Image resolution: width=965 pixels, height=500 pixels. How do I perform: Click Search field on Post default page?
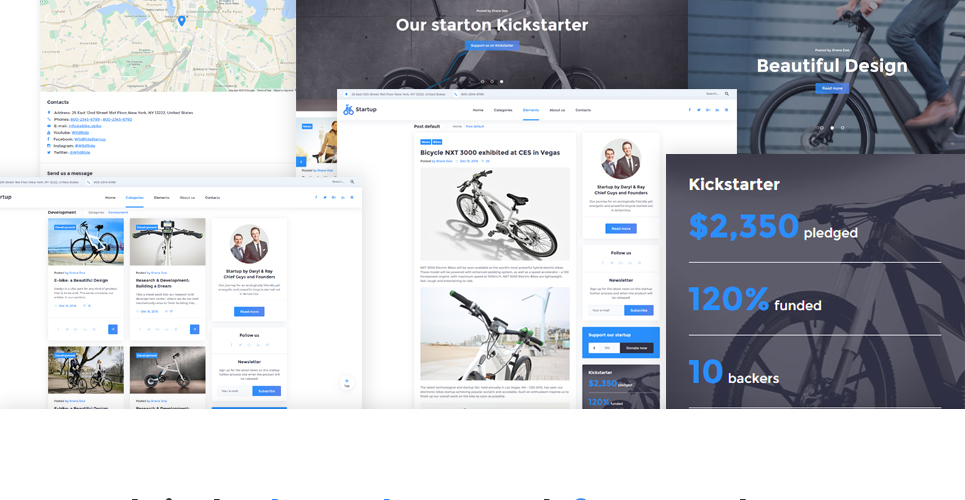click(x=714, y=94)
